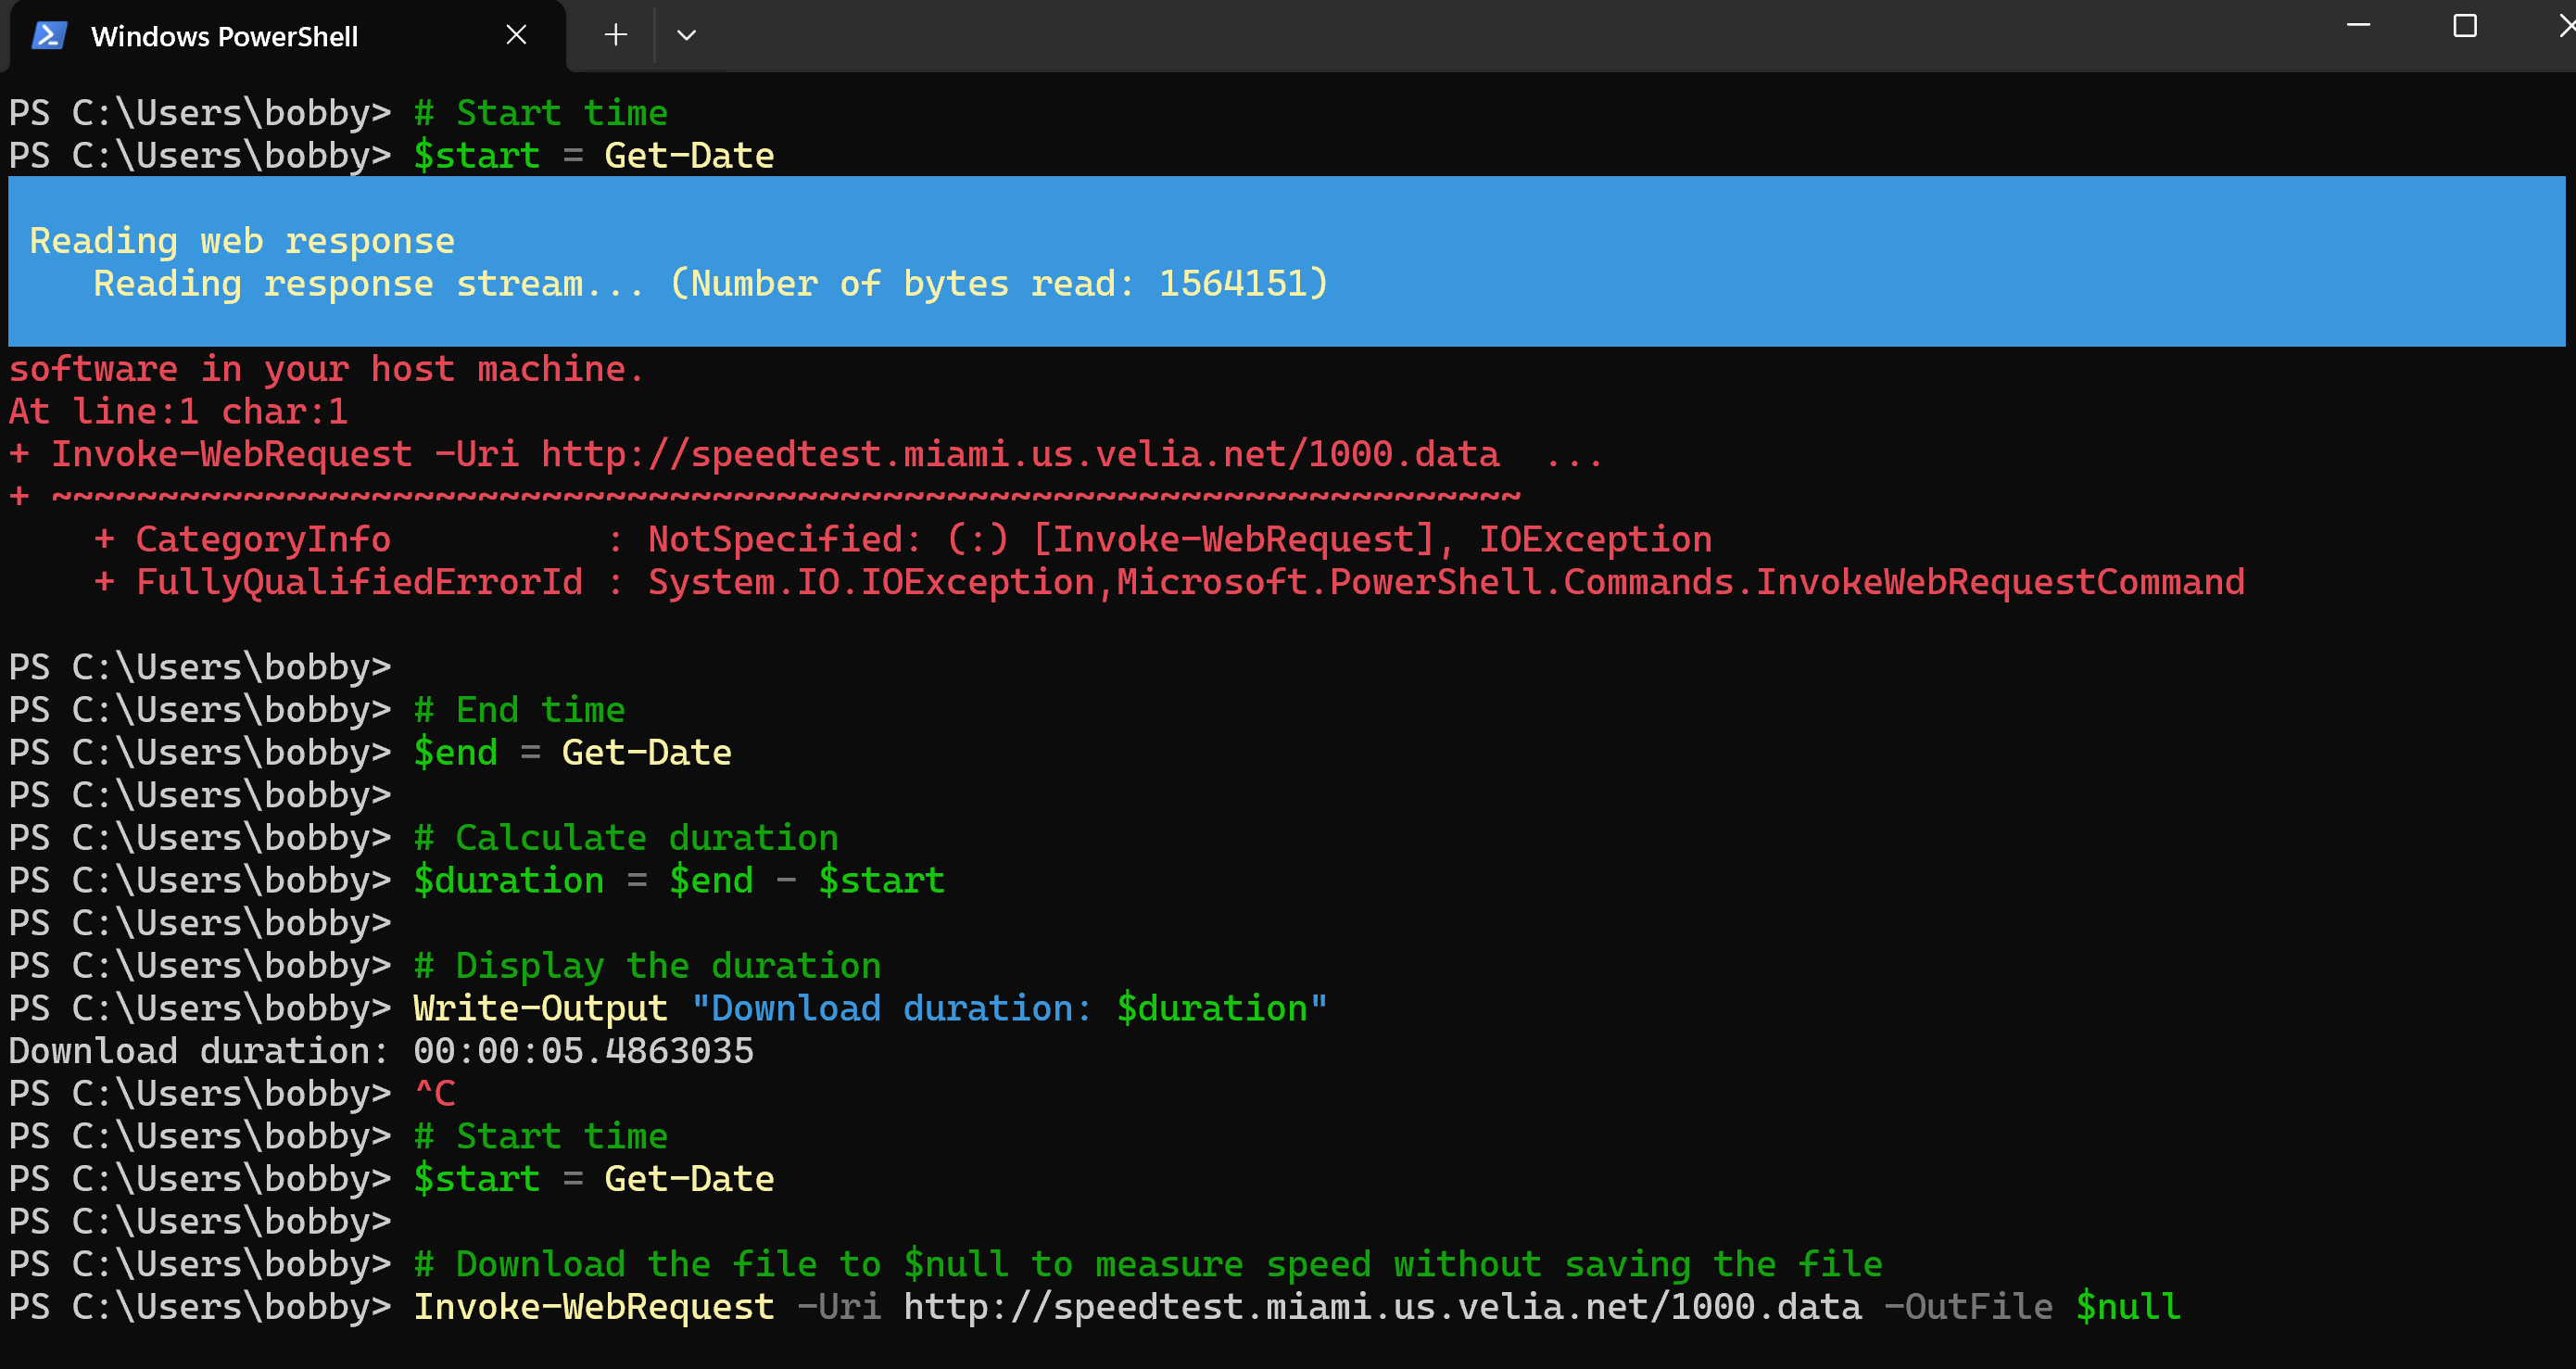Click the Write-Output command line
Screen dimensions: 2576x1369
(x=870, y=1009)
